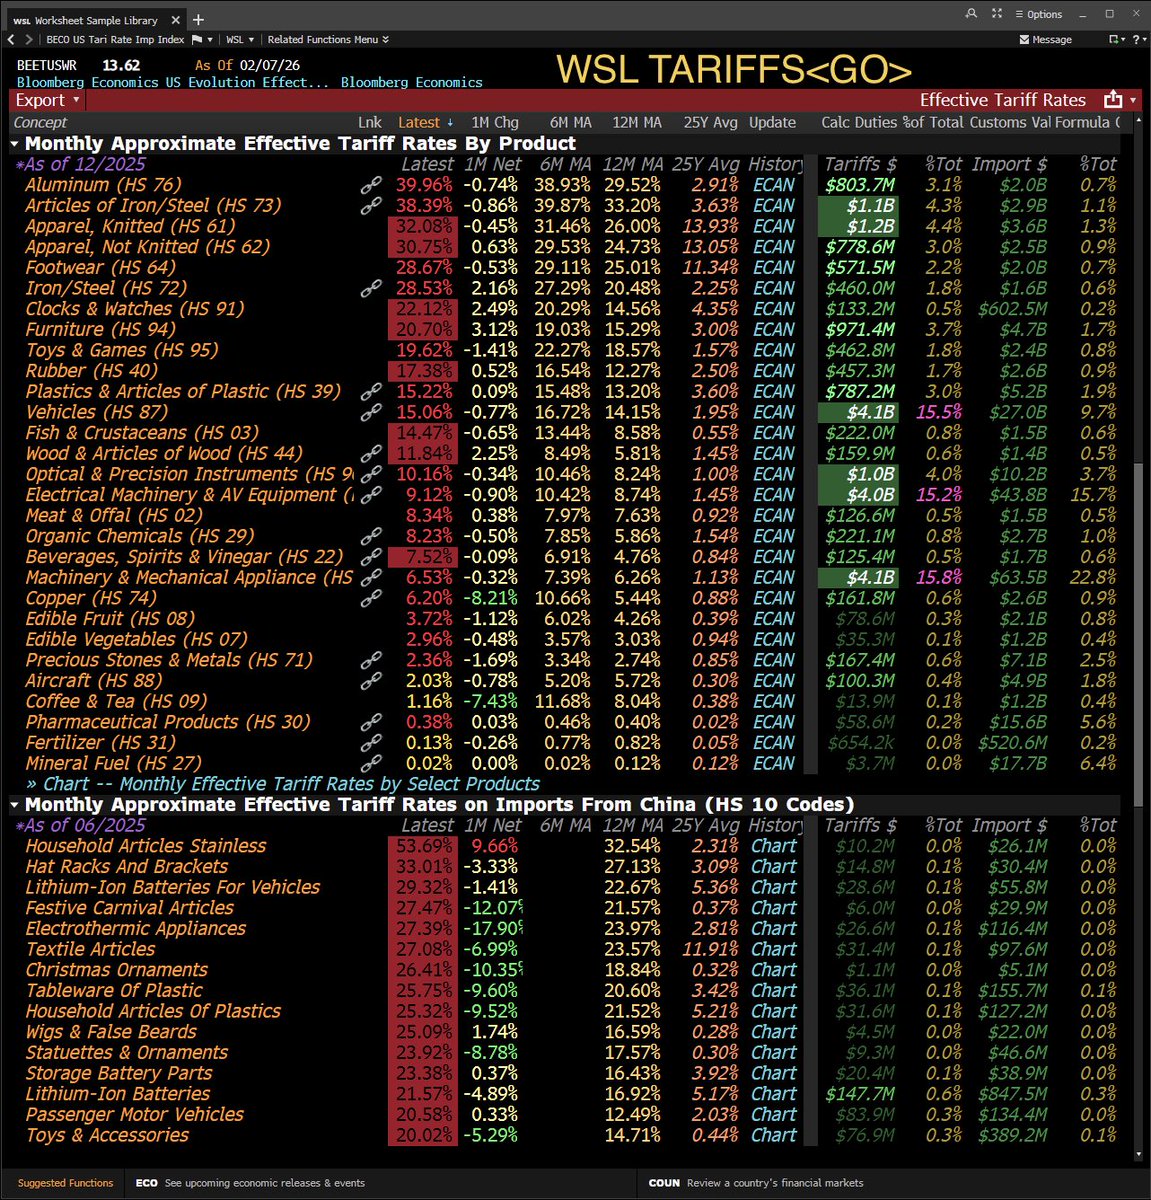
Task: Collapse Monthly Approximate Effective Tariff Rates By Product
Action: 15,144
